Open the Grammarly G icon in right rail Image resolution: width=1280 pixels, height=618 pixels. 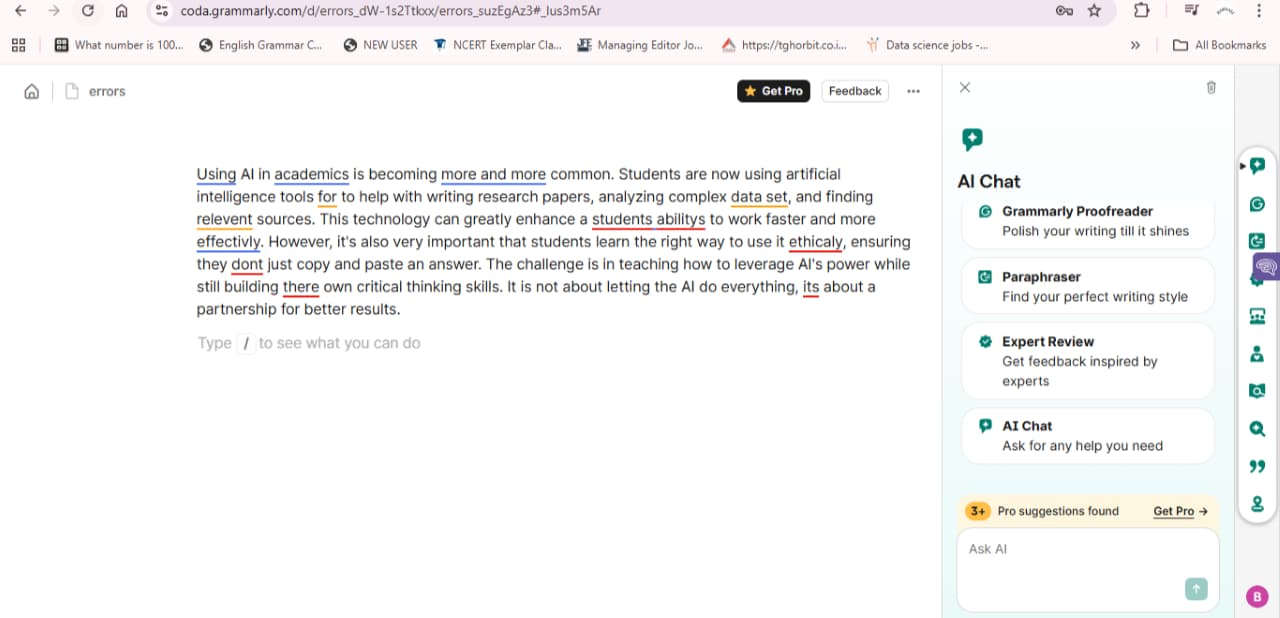pos(1257,204)
